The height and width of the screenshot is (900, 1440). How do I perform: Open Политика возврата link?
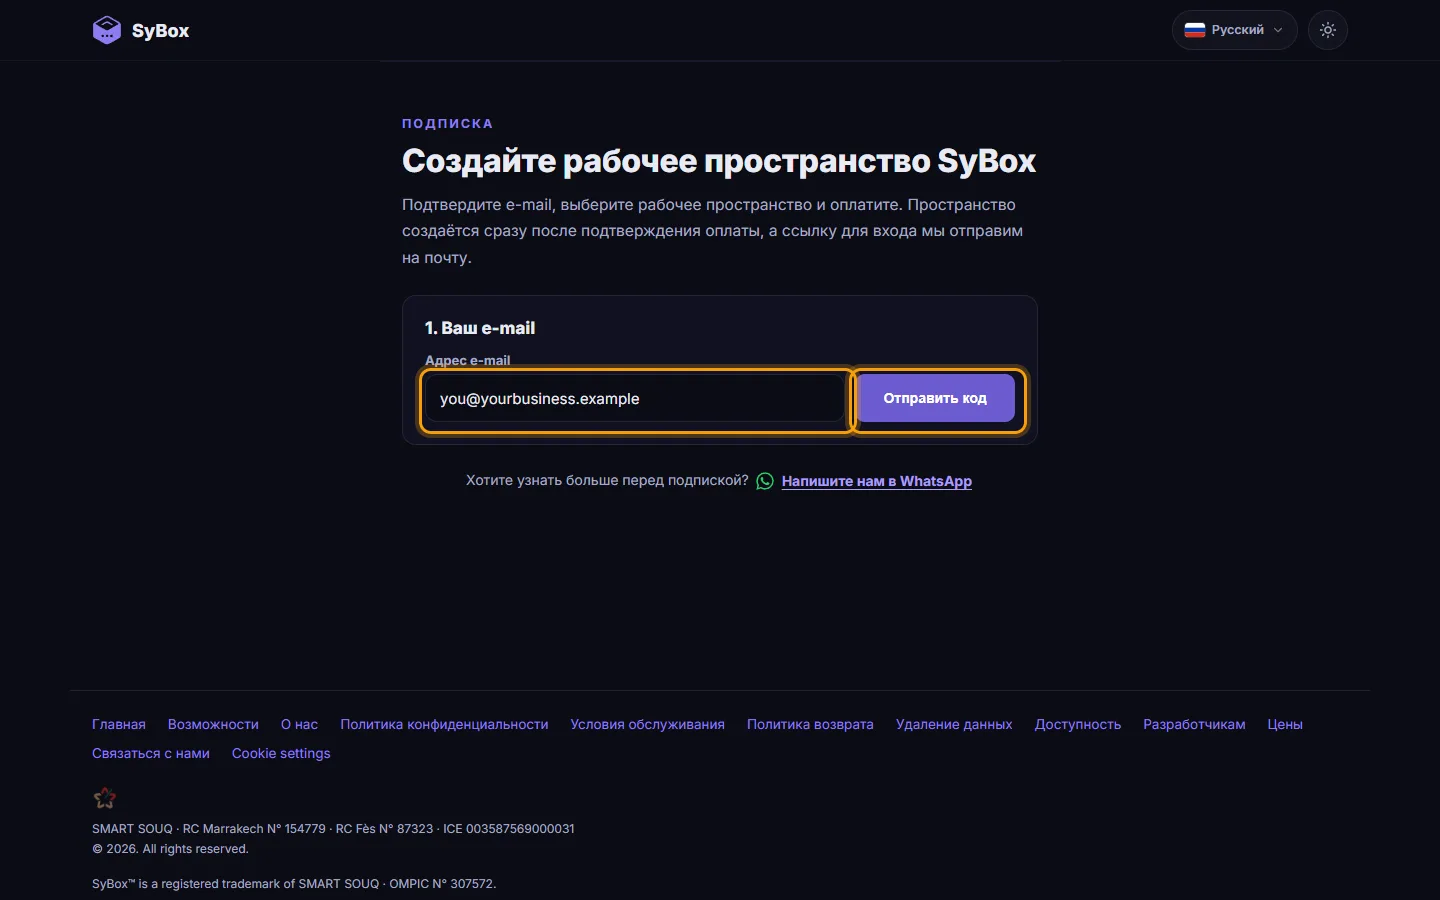pyautogui.click(x=810, y=724)
